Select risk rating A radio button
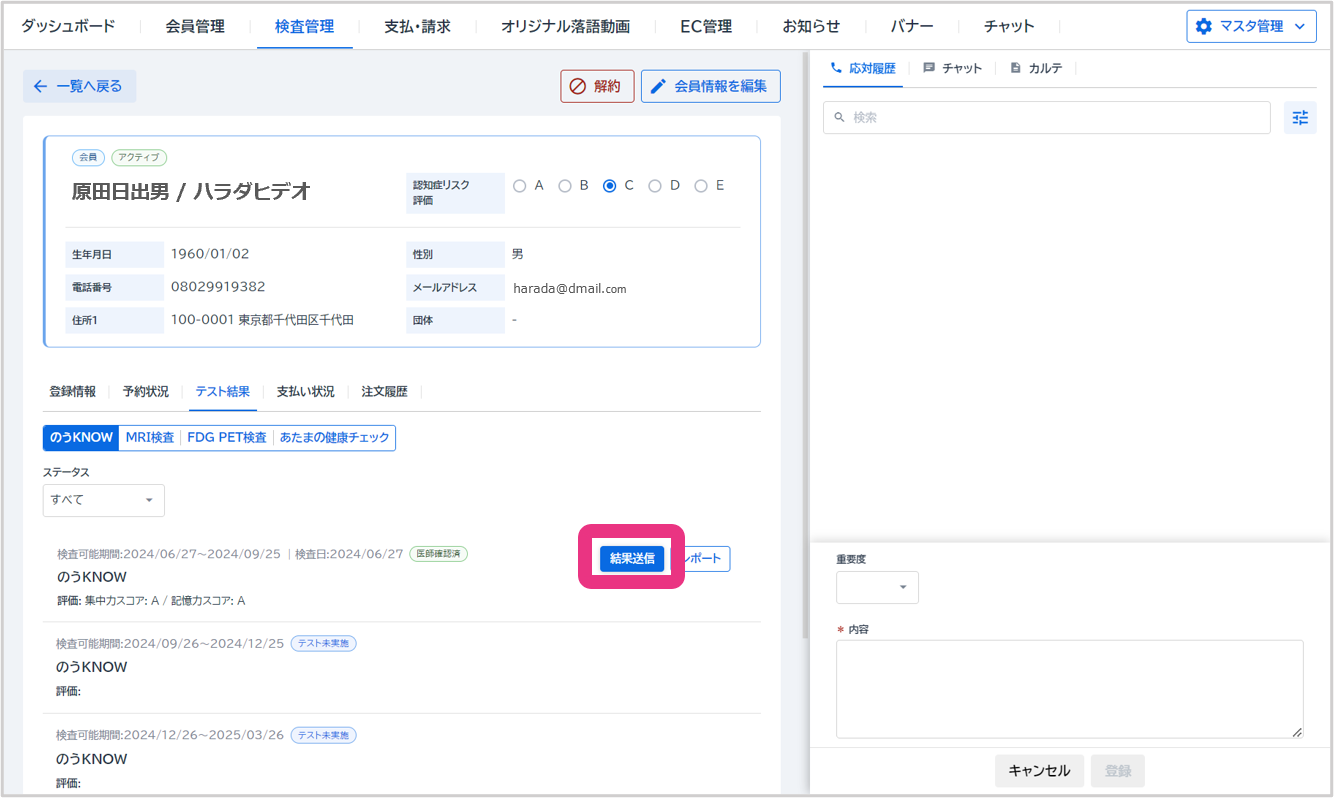 (x=519, y=186)
